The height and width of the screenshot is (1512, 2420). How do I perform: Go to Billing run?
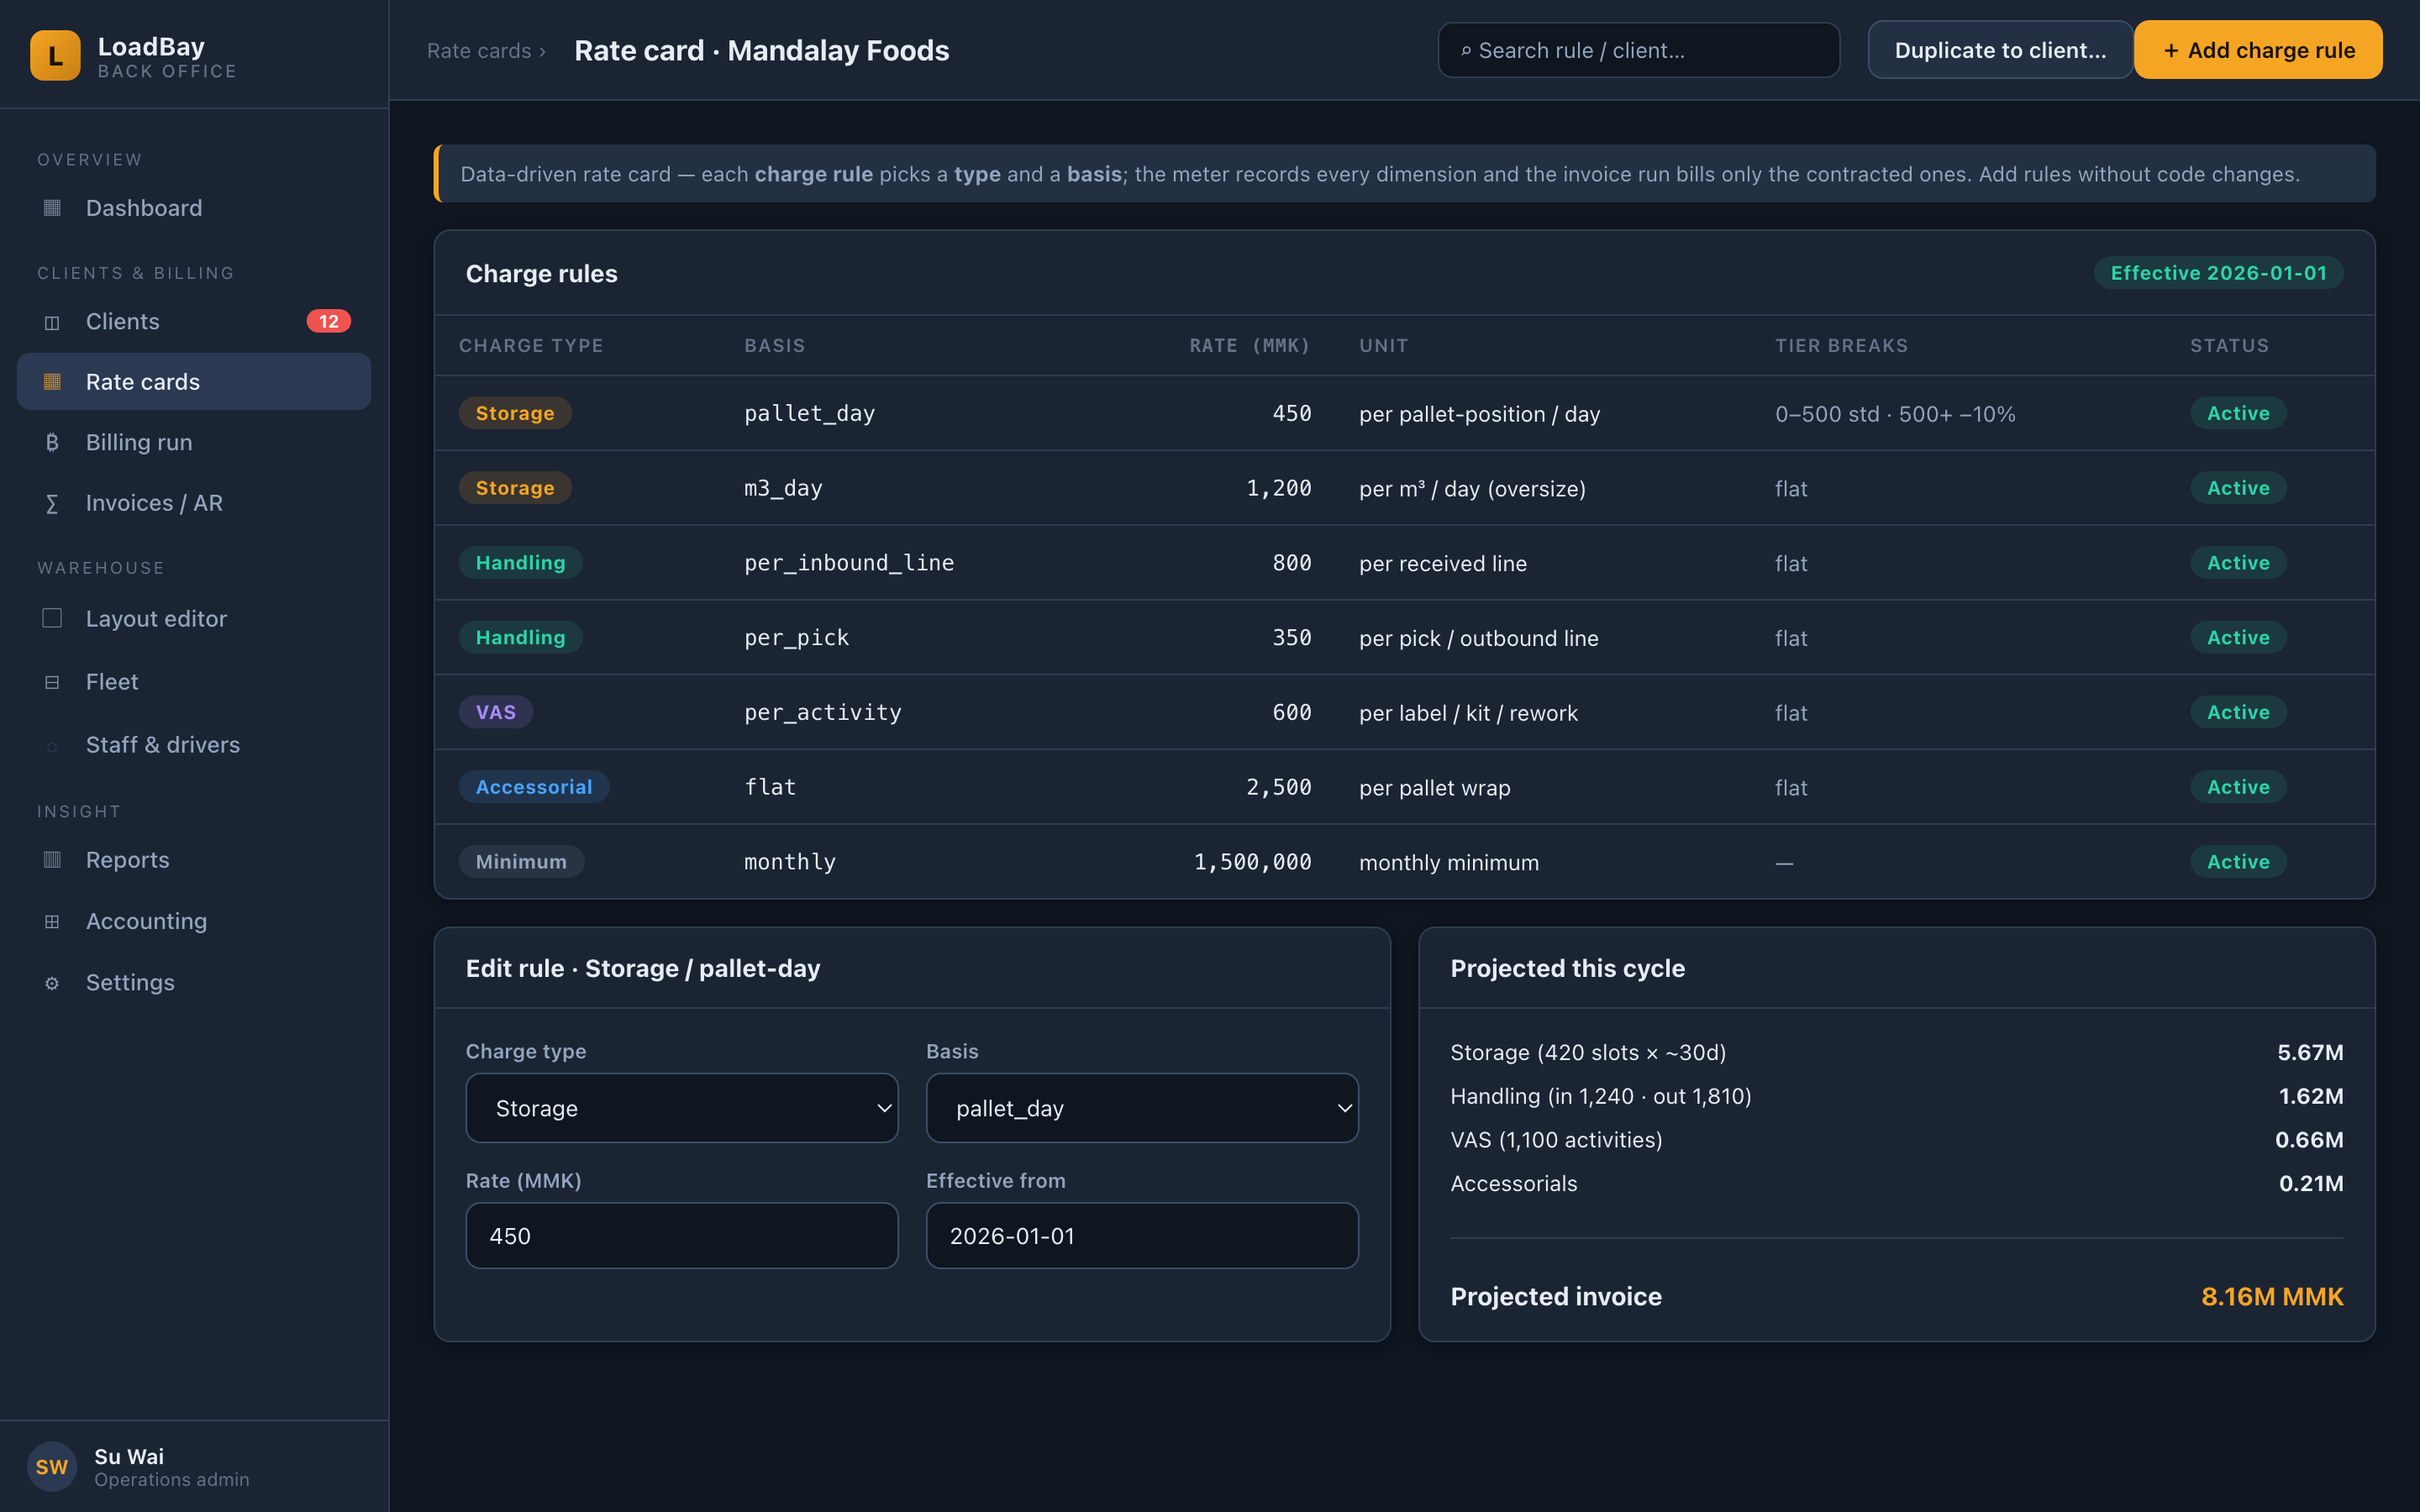pyautogui.click(x=194, y=442)
